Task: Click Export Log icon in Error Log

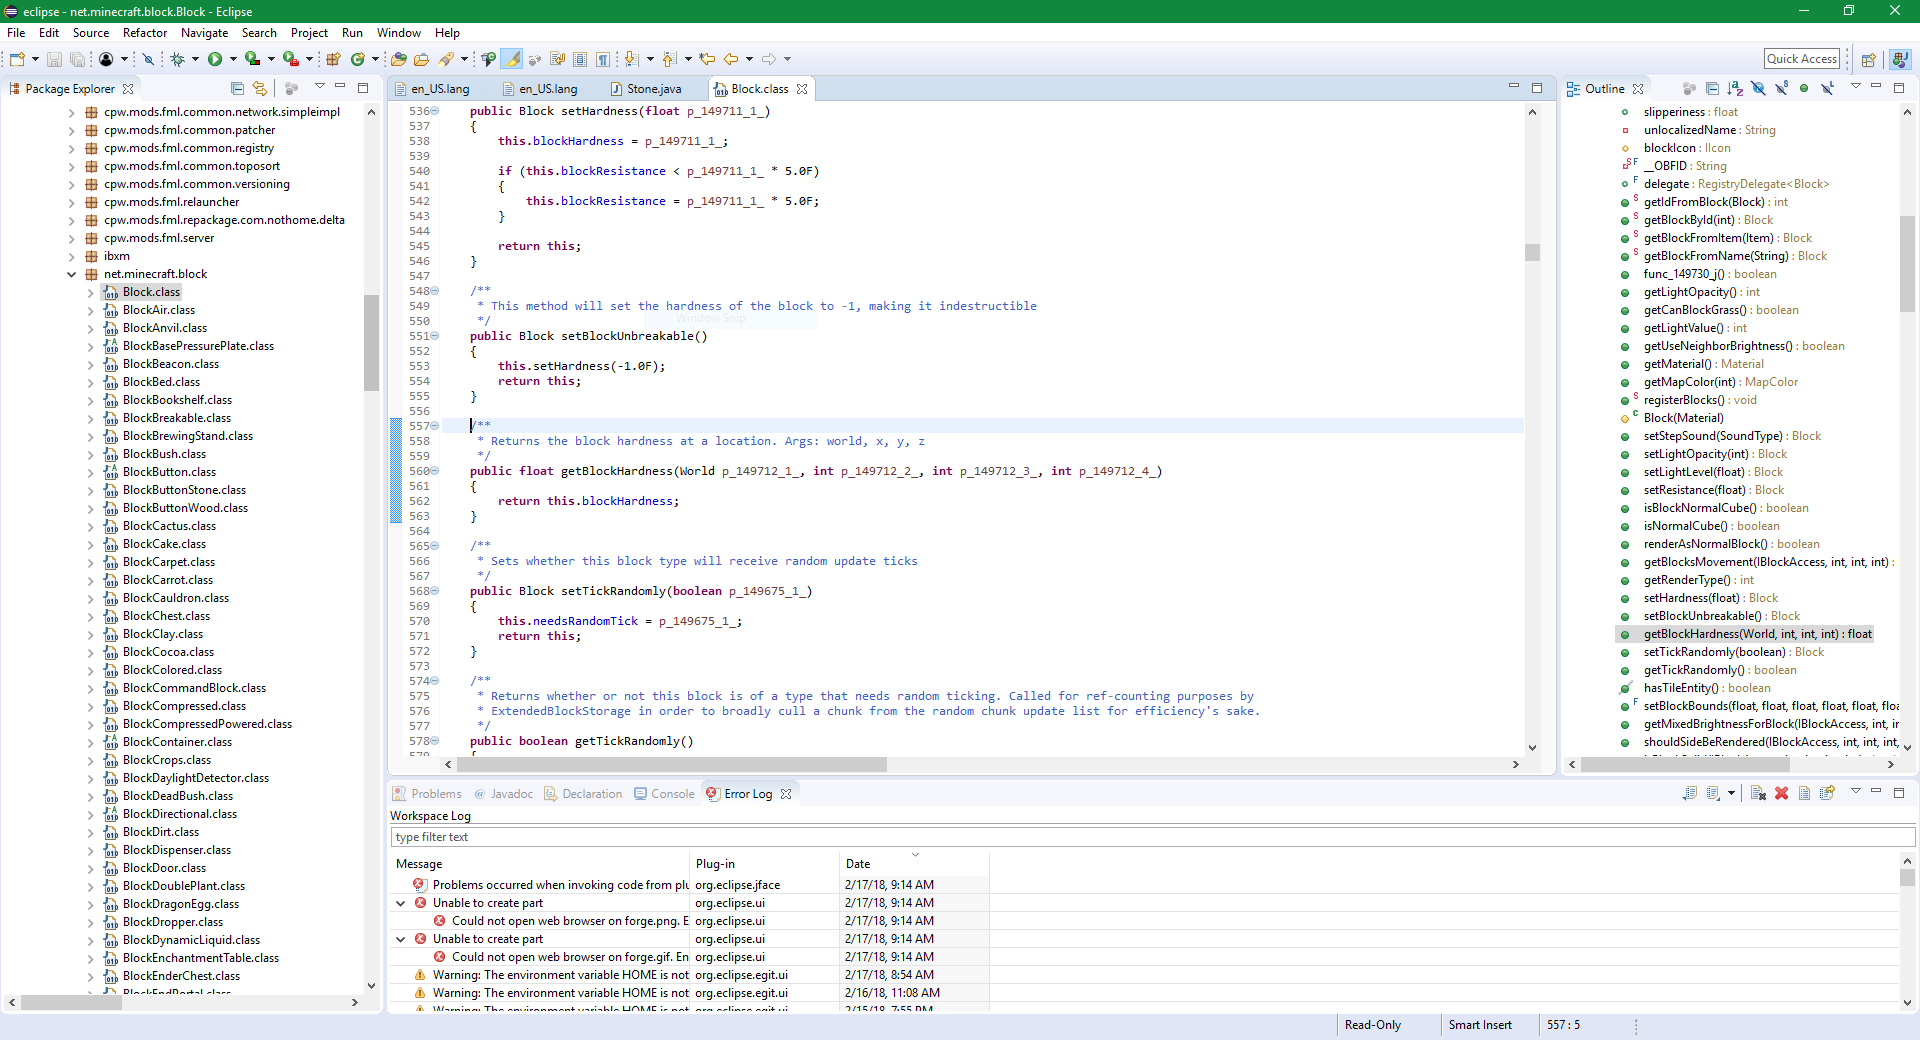Action: tap(1690, 794)
